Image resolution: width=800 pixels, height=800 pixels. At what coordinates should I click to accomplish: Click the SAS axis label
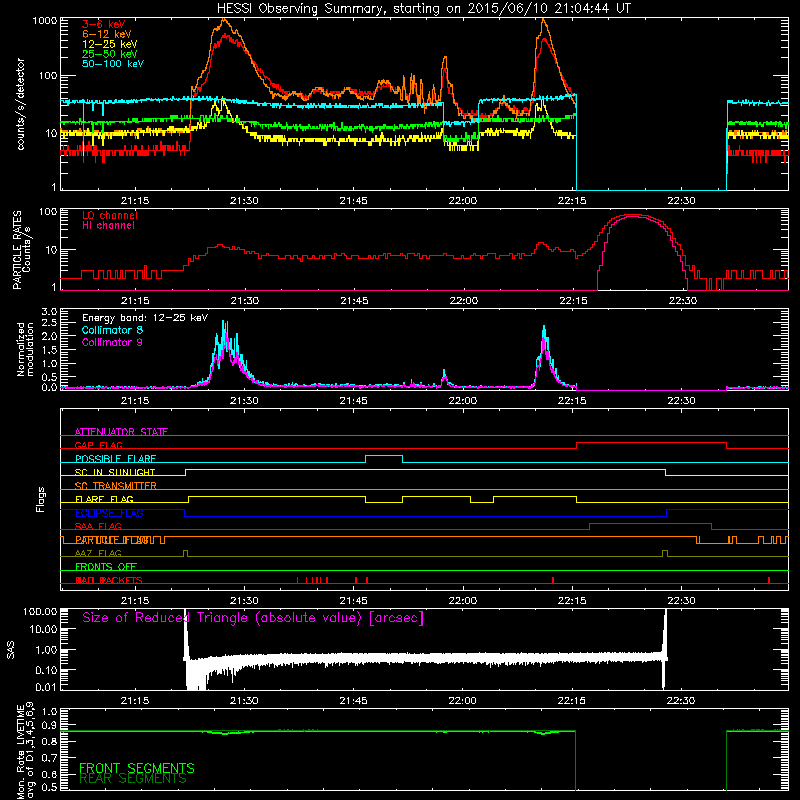coord(10,650)
